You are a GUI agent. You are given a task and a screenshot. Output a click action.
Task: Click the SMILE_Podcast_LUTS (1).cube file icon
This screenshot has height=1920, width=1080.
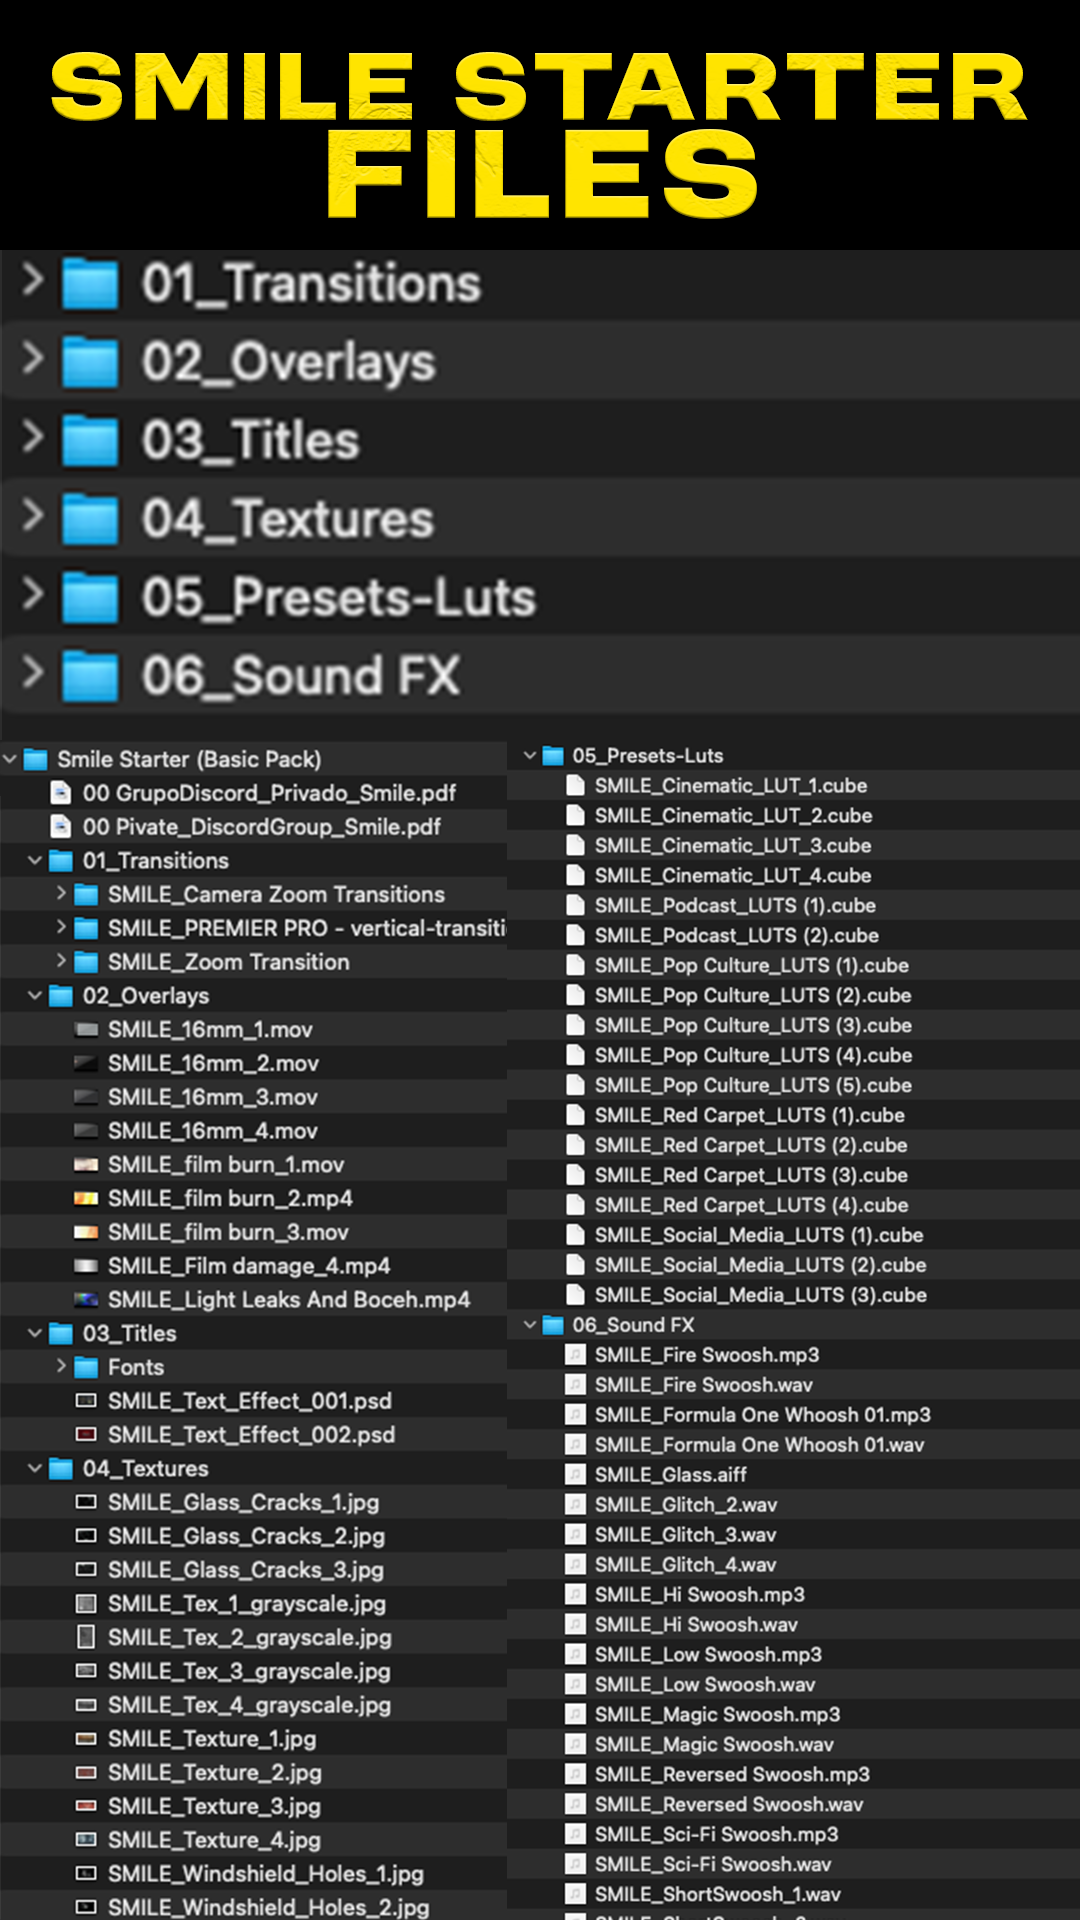point(575,905)
